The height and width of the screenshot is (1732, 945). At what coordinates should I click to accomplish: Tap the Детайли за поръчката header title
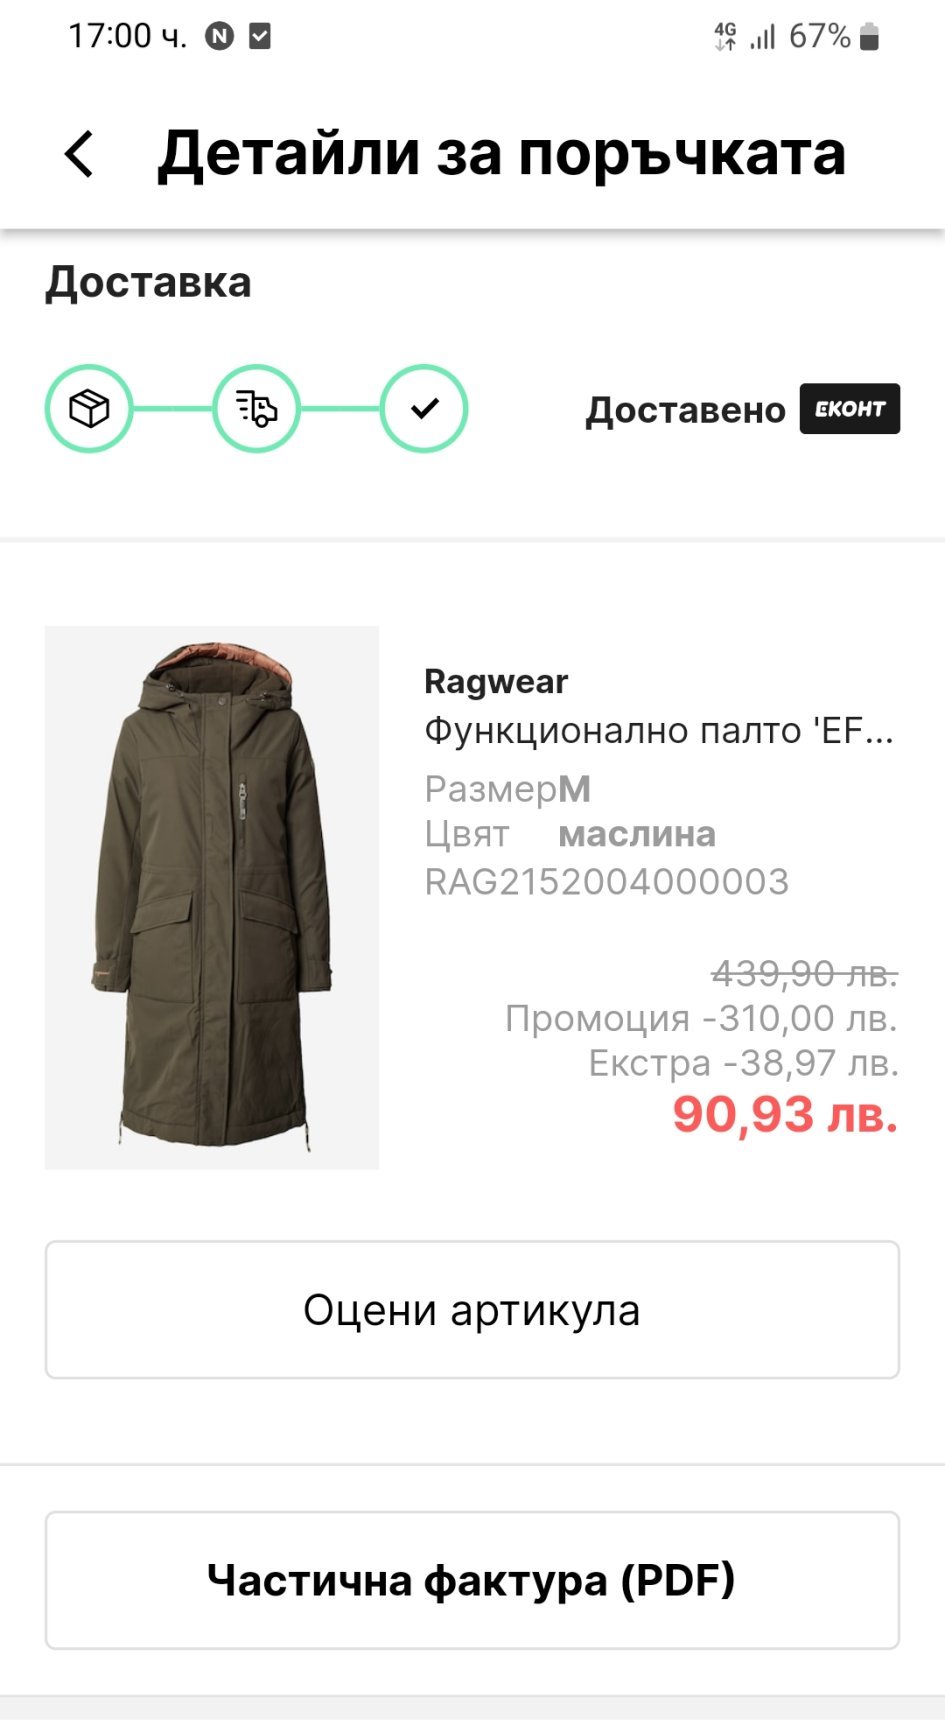501,154
